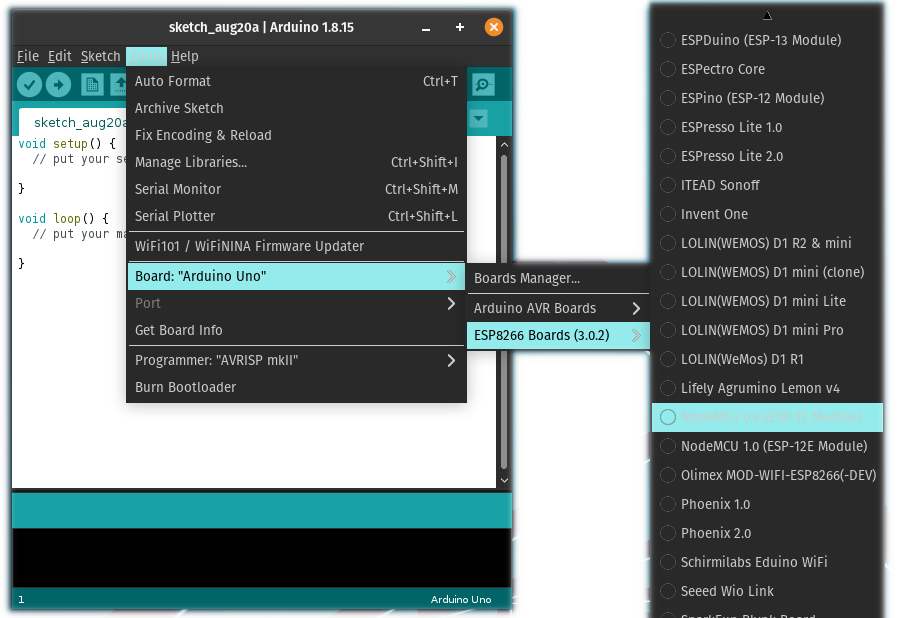The height and width of the screenshot is (618, 900).
Task: Choose Auto Format from Tools menu
Action: [296, 81]
